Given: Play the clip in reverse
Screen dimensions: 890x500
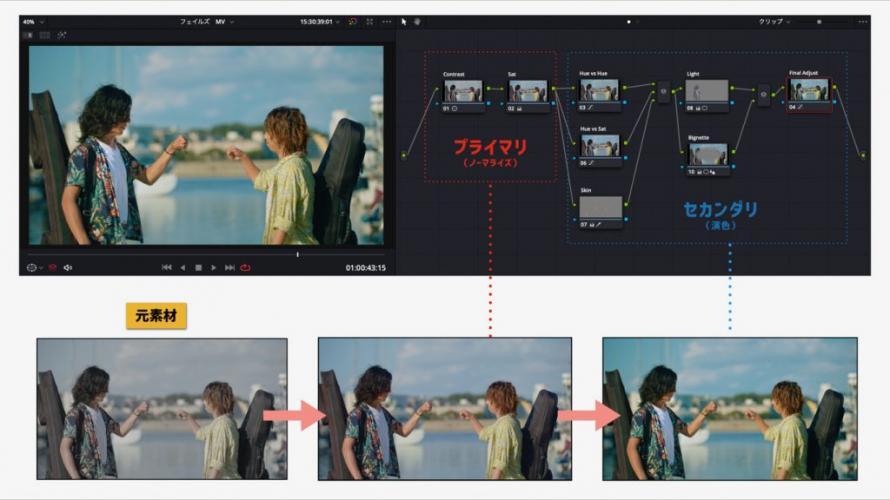Looking at the screenshot, I should pyautogui.click(x=183, y=268).
